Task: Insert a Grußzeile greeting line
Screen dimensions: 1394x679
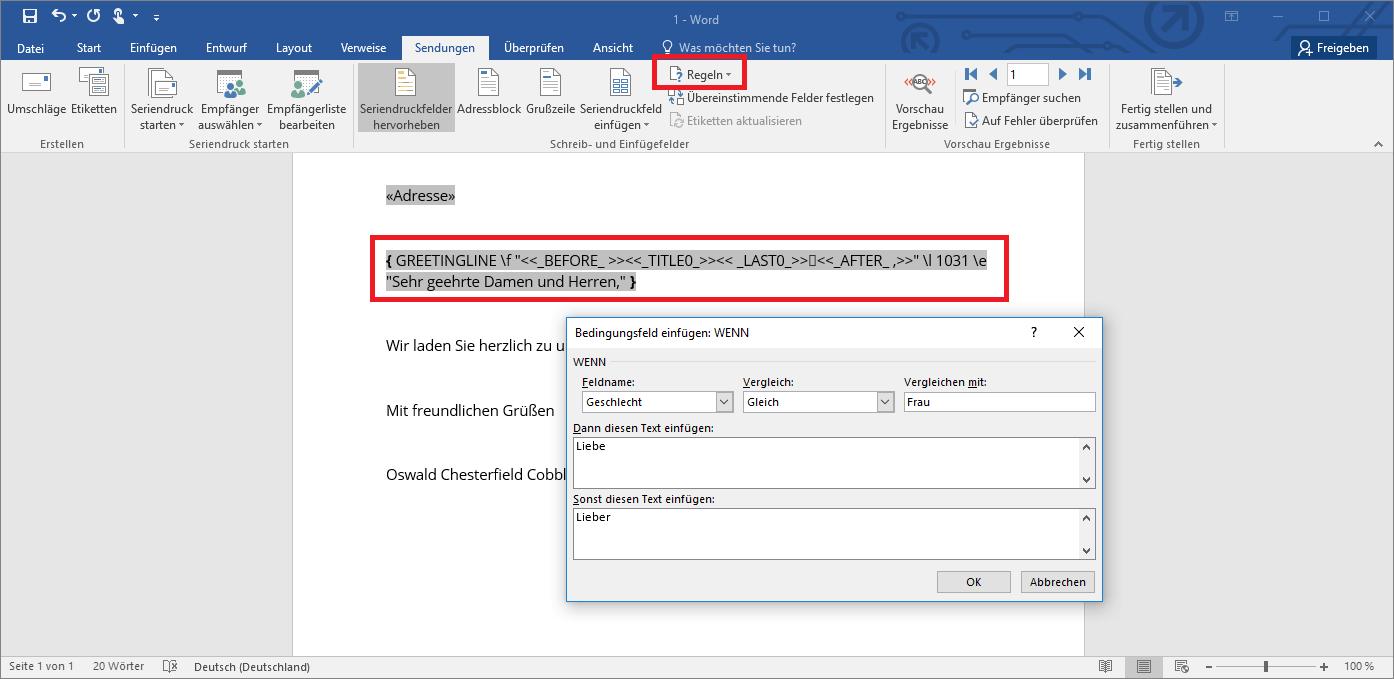Action: [x=550, y=93]
